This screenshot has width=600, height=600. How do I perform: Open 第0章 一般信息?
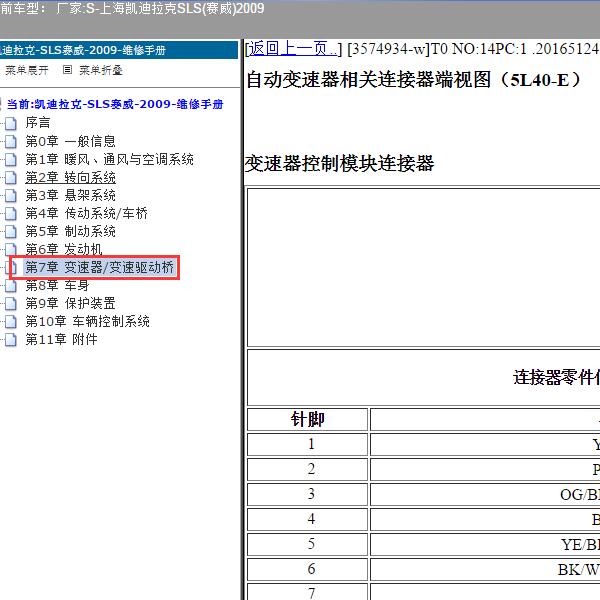[70, 141]
